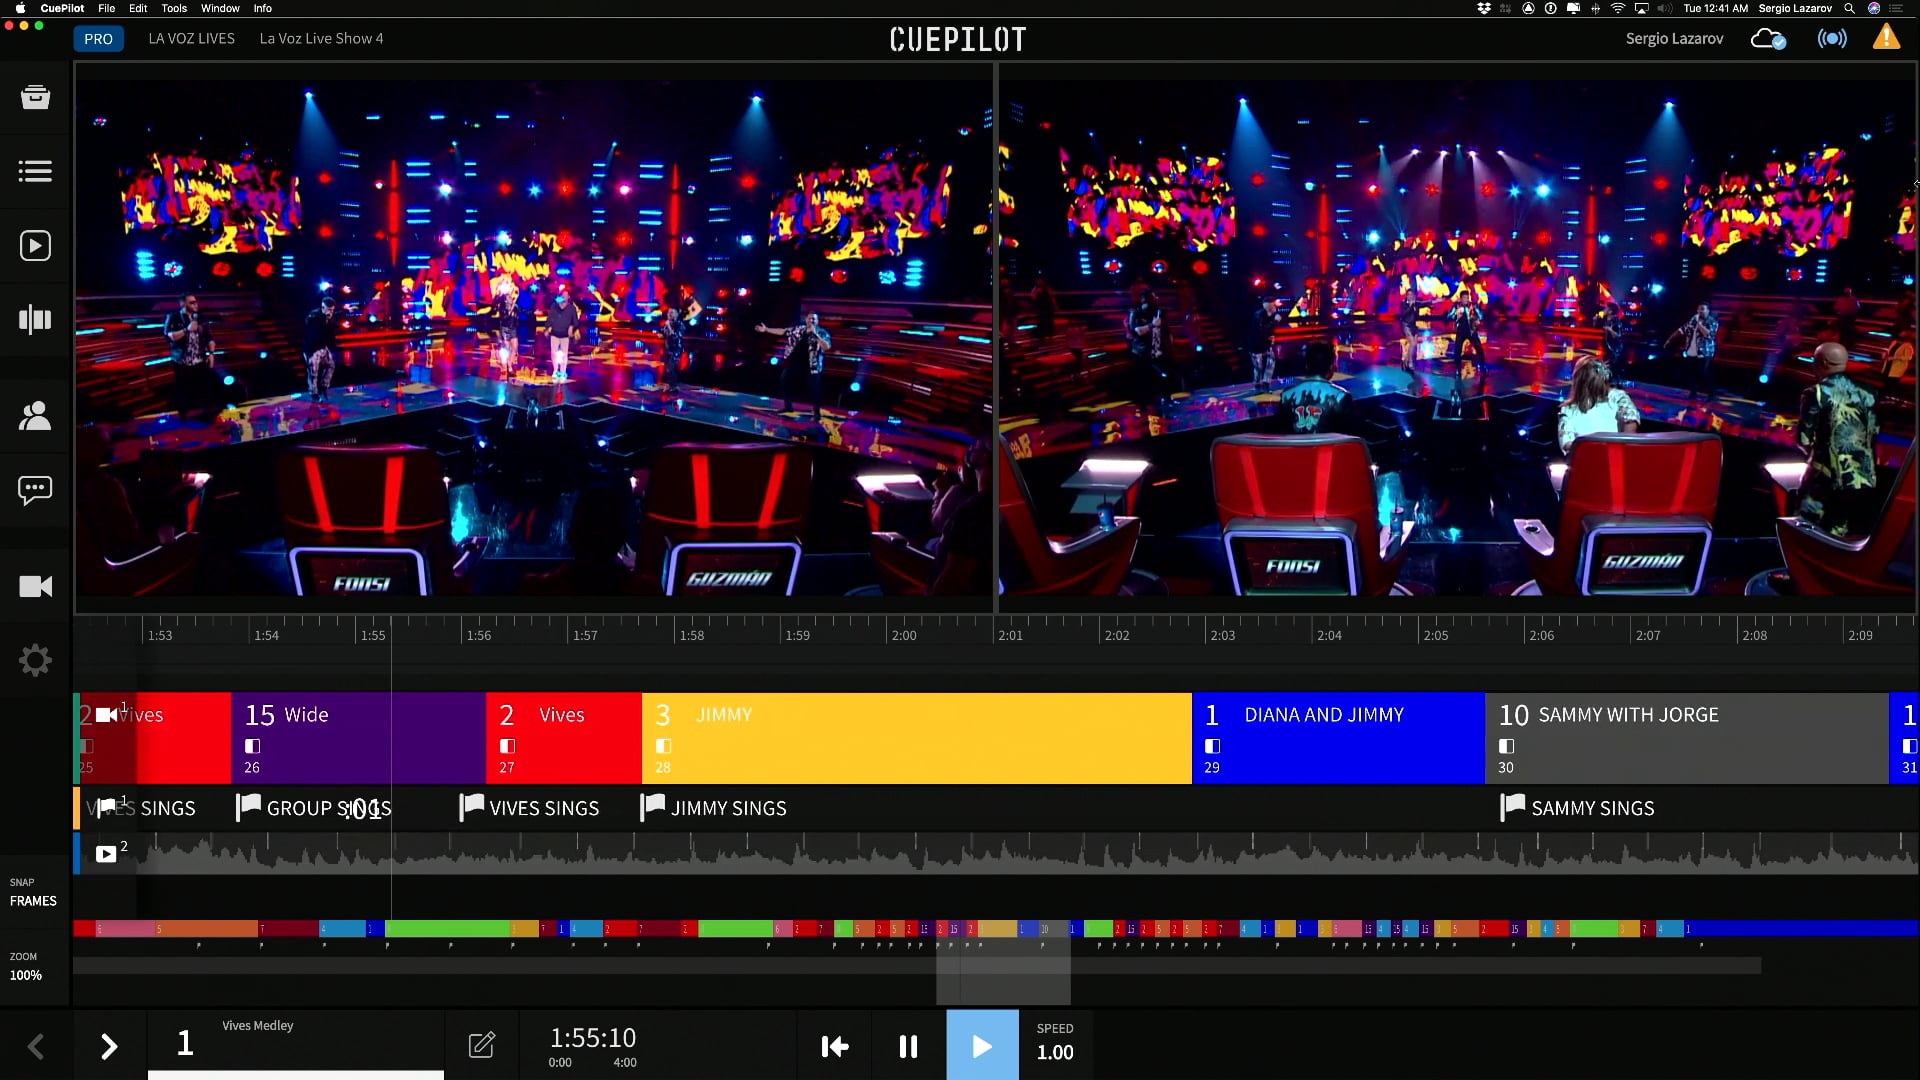Jump to start with skip-back button
1920x1080 pixels.
click(835, 1046)
